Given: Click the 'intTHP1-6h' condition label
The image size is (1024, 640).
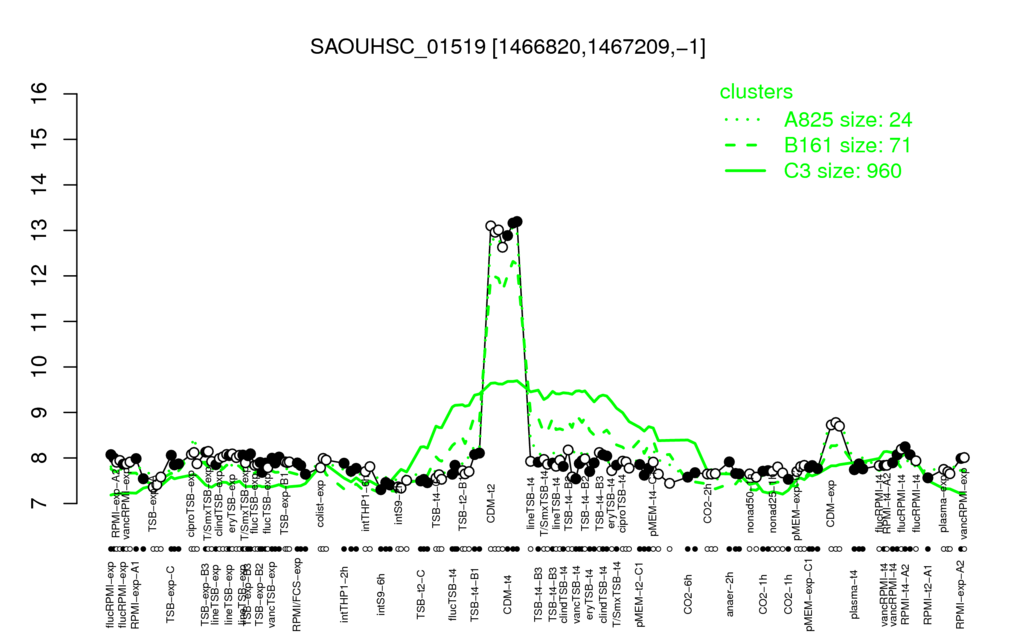Looking at the screenshot, I should point(366,506).
